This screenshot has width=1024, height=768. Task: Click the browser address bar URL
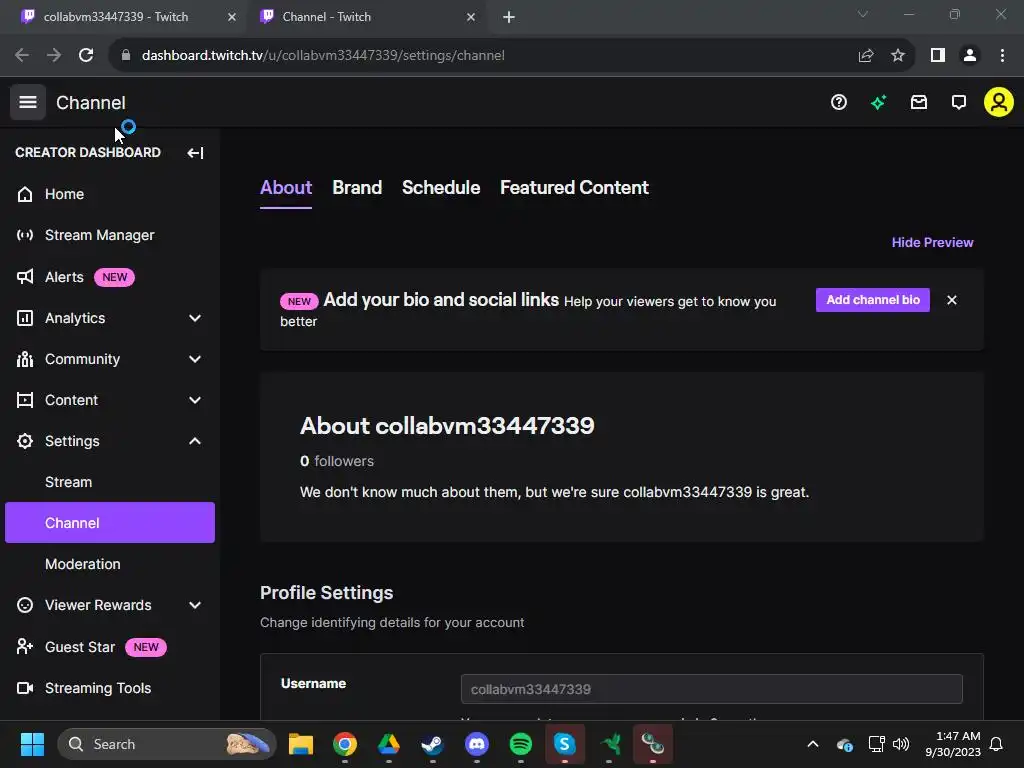tap(323, 56)
